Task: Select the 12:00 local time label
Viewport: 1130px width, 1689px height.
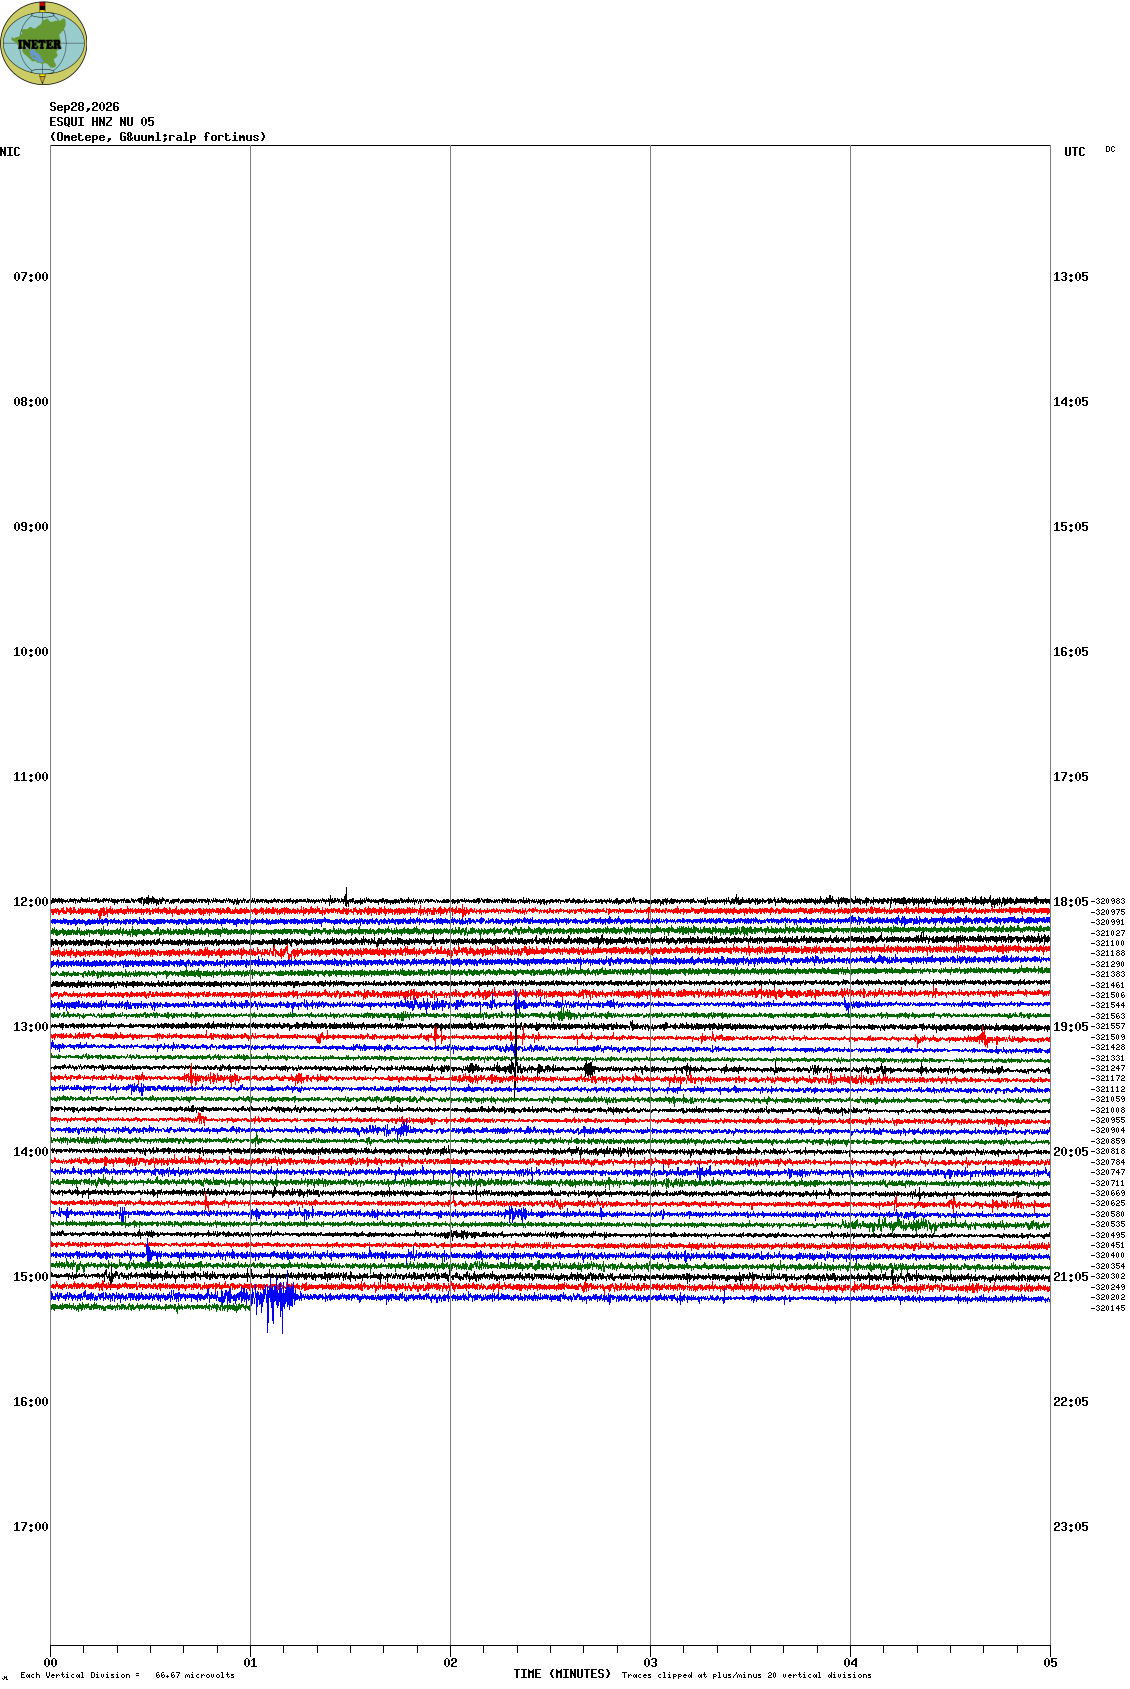Action: pyautogui.click(x=31, y=902)
